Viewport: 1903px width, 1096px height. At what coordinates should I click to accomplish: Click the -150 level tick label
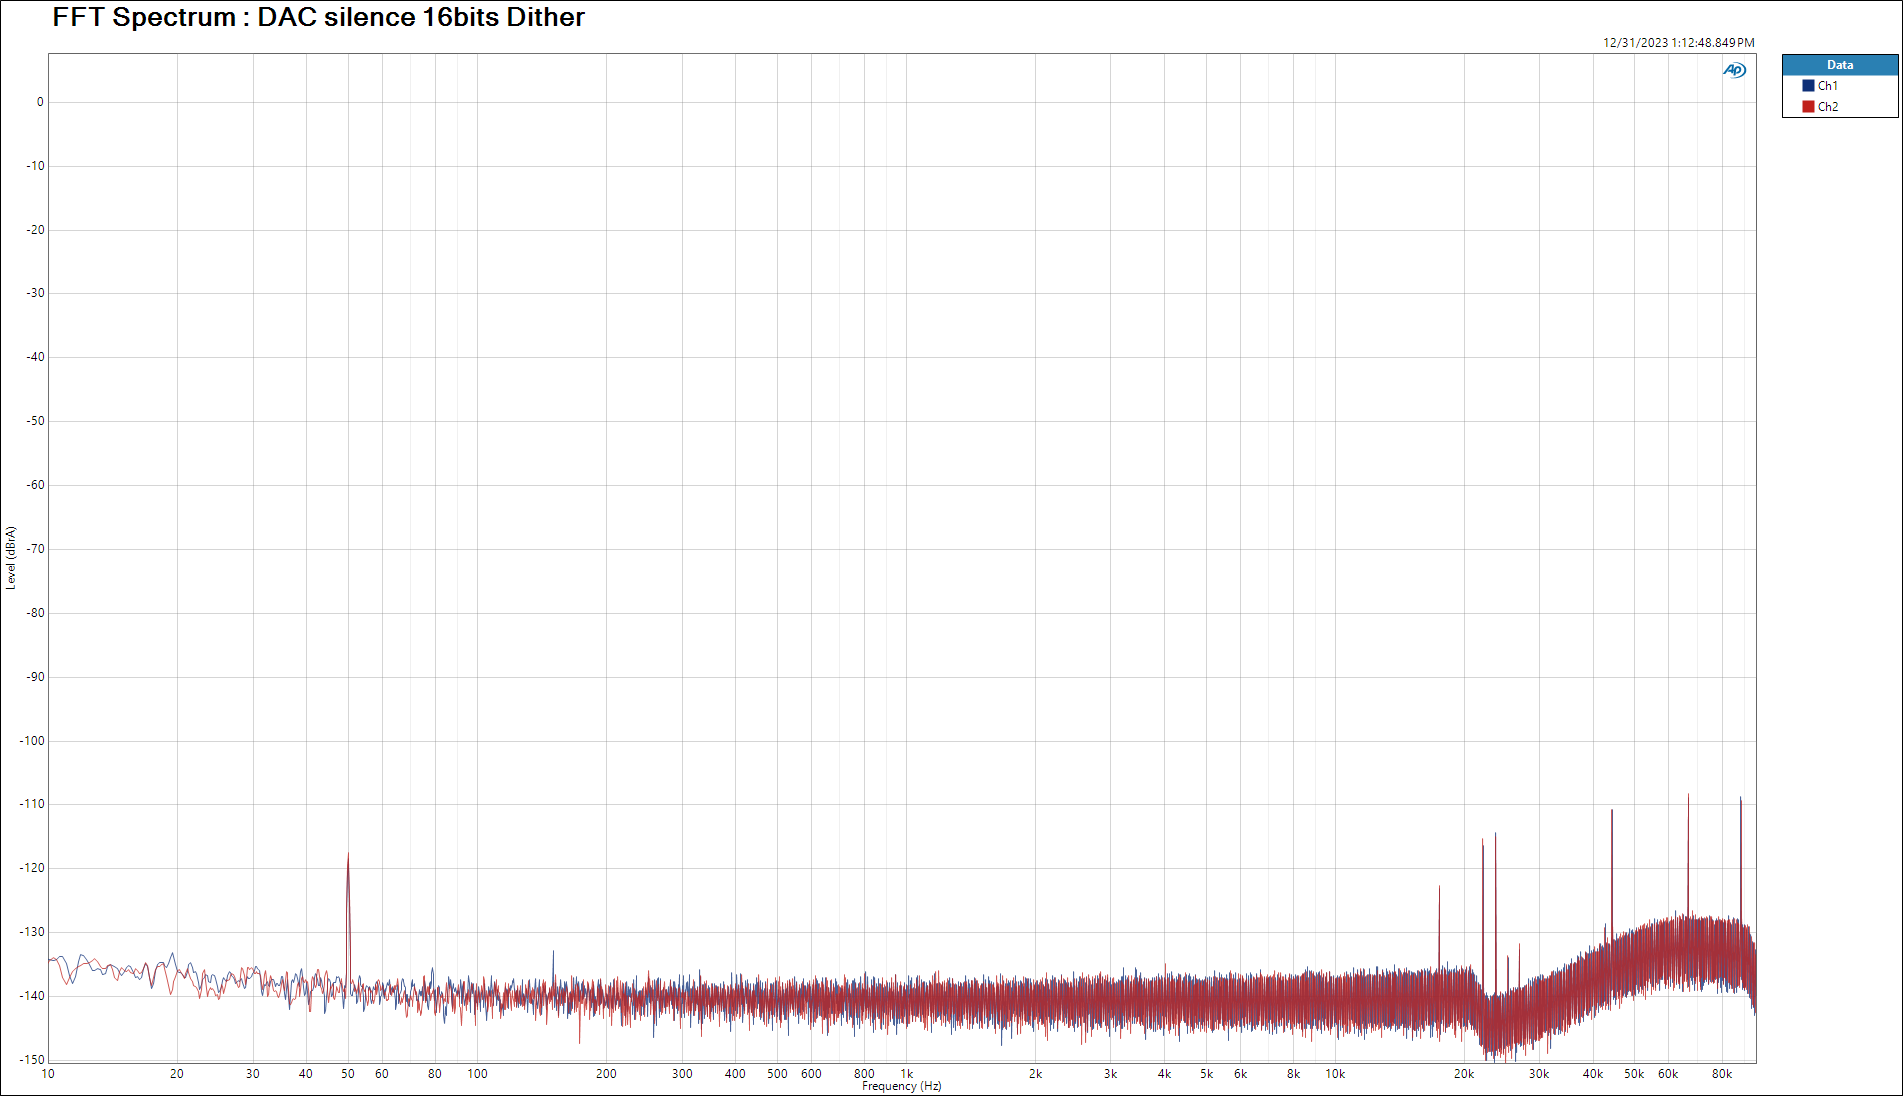pyautogui.click(x=33, y=1060)
